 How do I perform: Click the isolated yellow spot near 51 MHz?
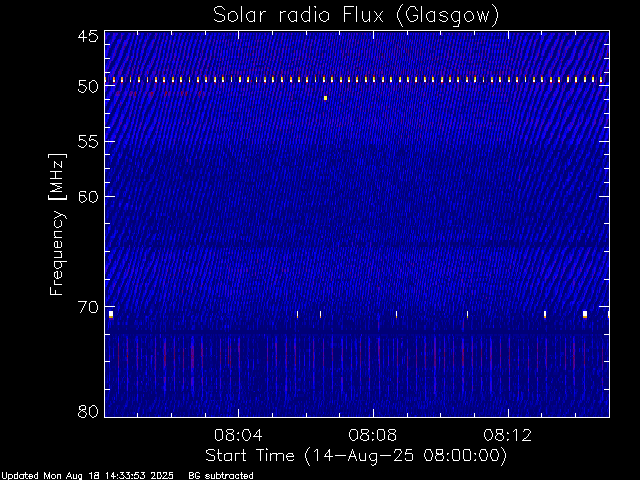(x=325, y=98)
